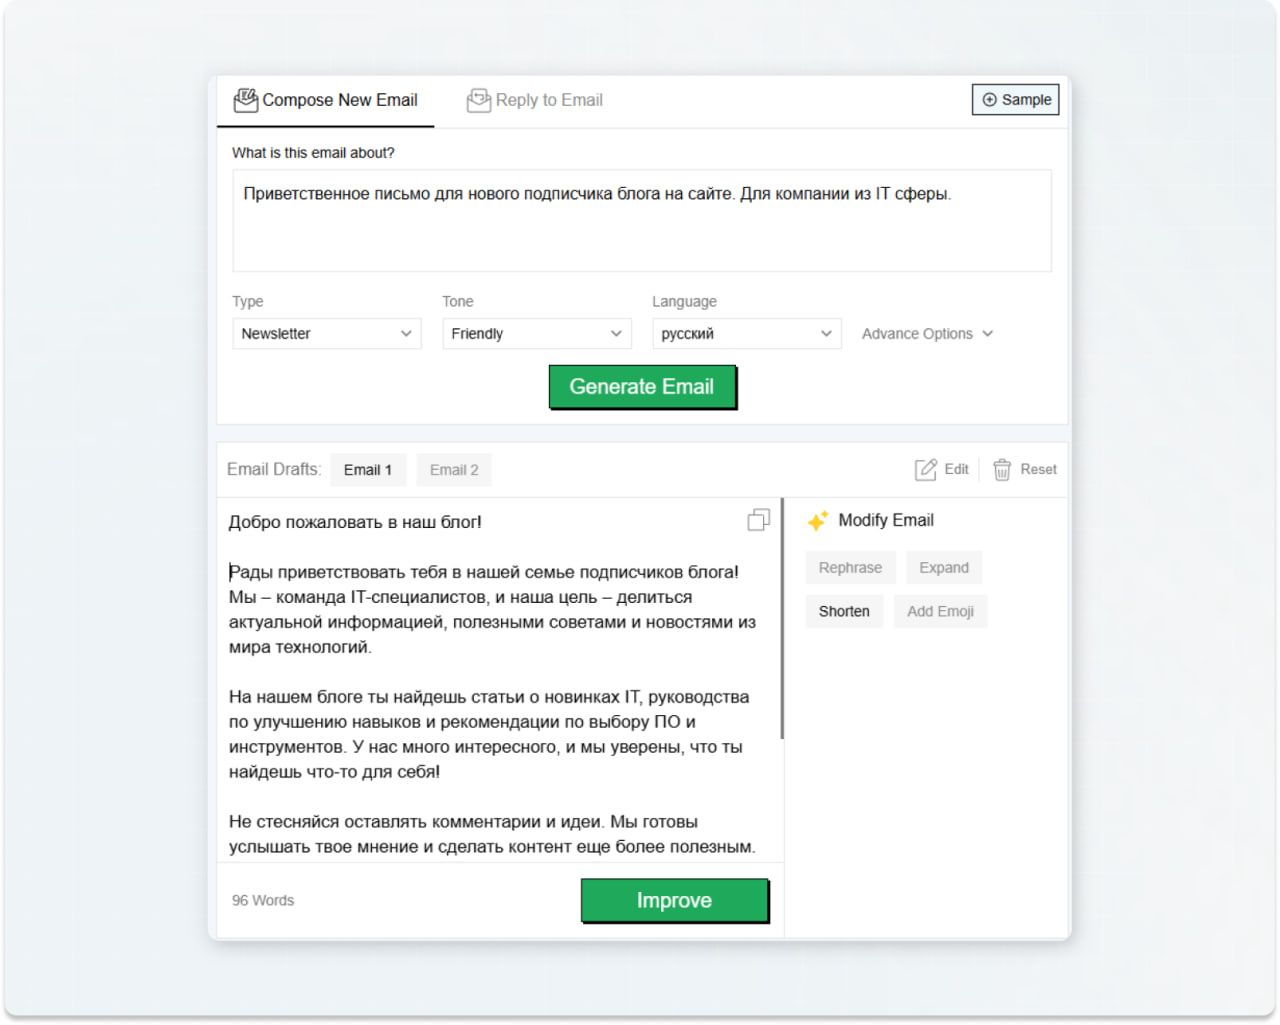Click the Modify Email sparkle icon

(x=818, y=521)
